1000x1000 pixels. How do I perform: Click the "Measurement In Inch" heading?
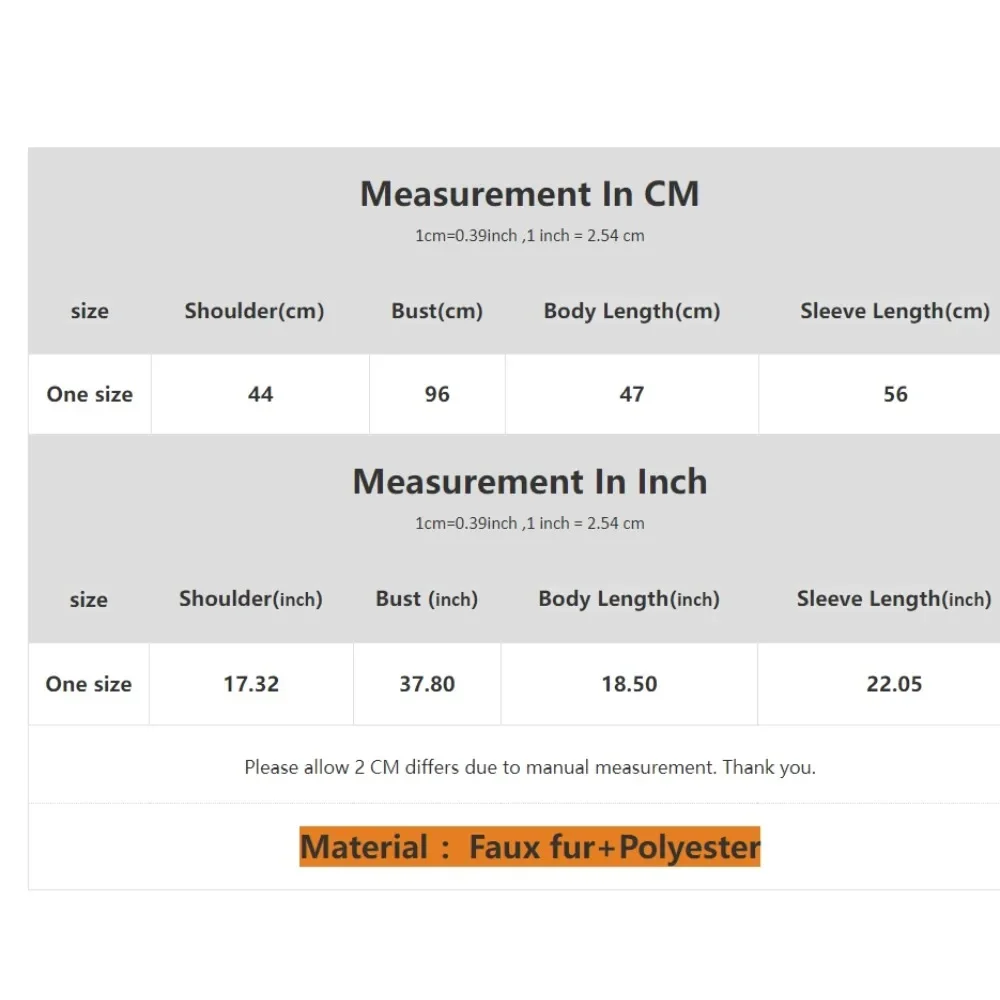[x=529, y=482]
